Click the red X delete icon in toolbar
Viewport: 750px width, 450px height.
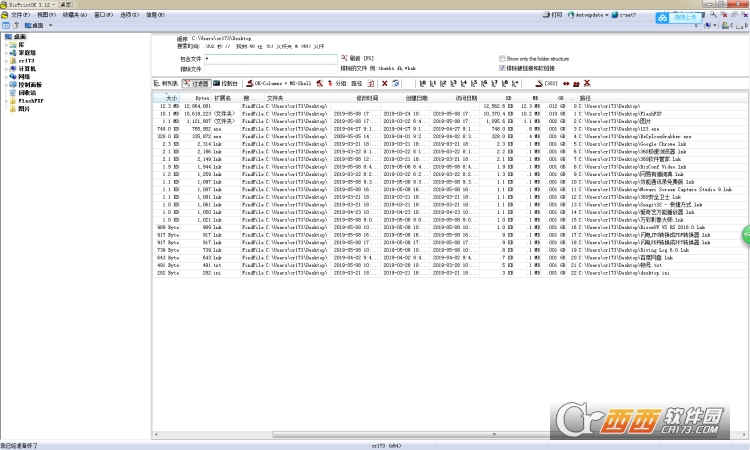click(384, 84)
